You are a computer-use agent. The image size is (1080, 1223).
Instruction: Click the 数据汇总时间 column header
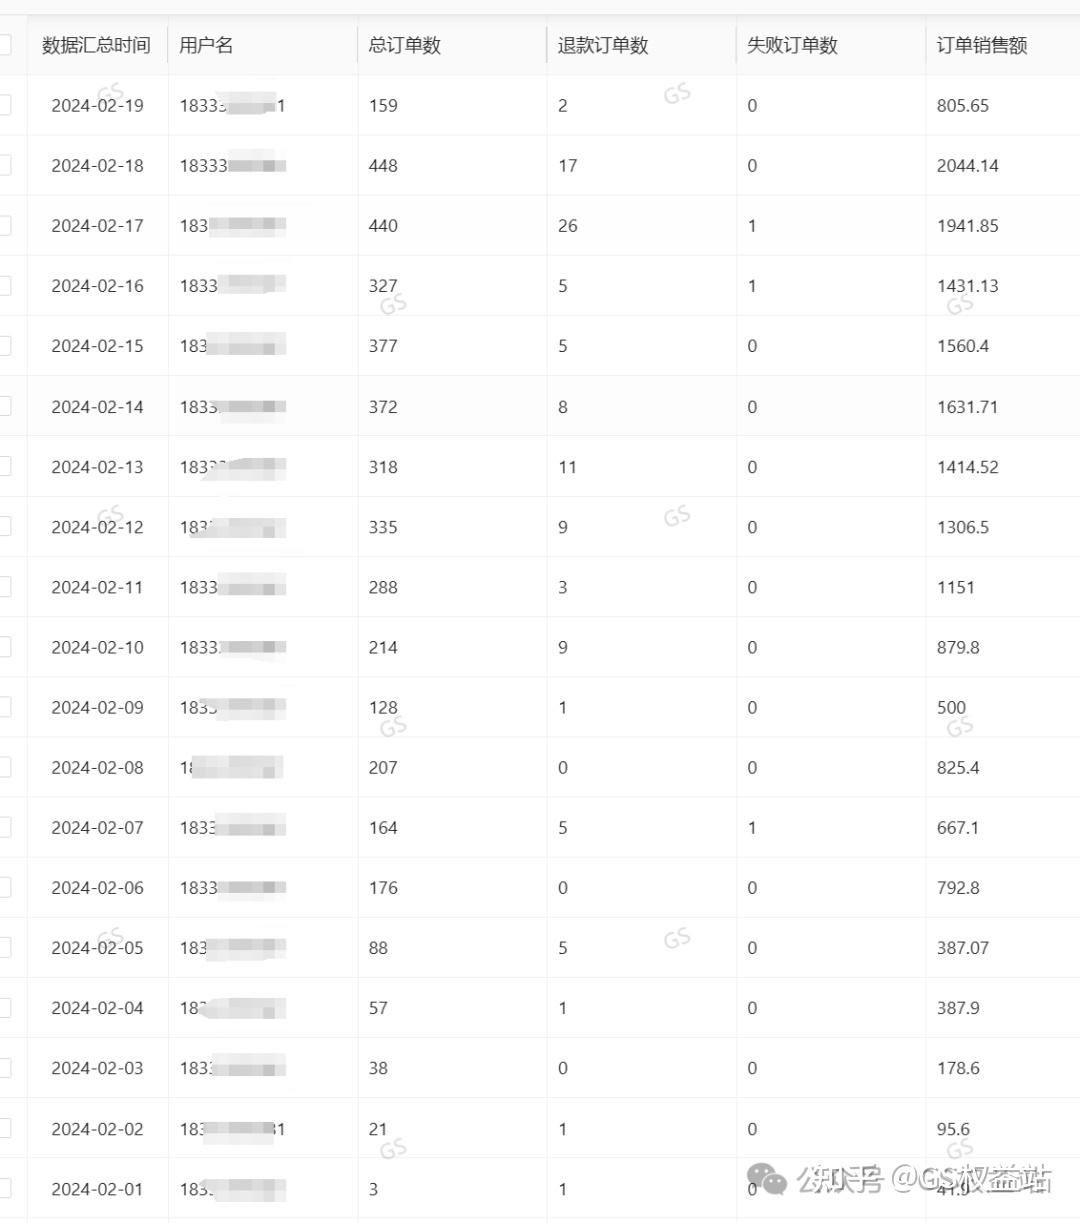point(96,45)
